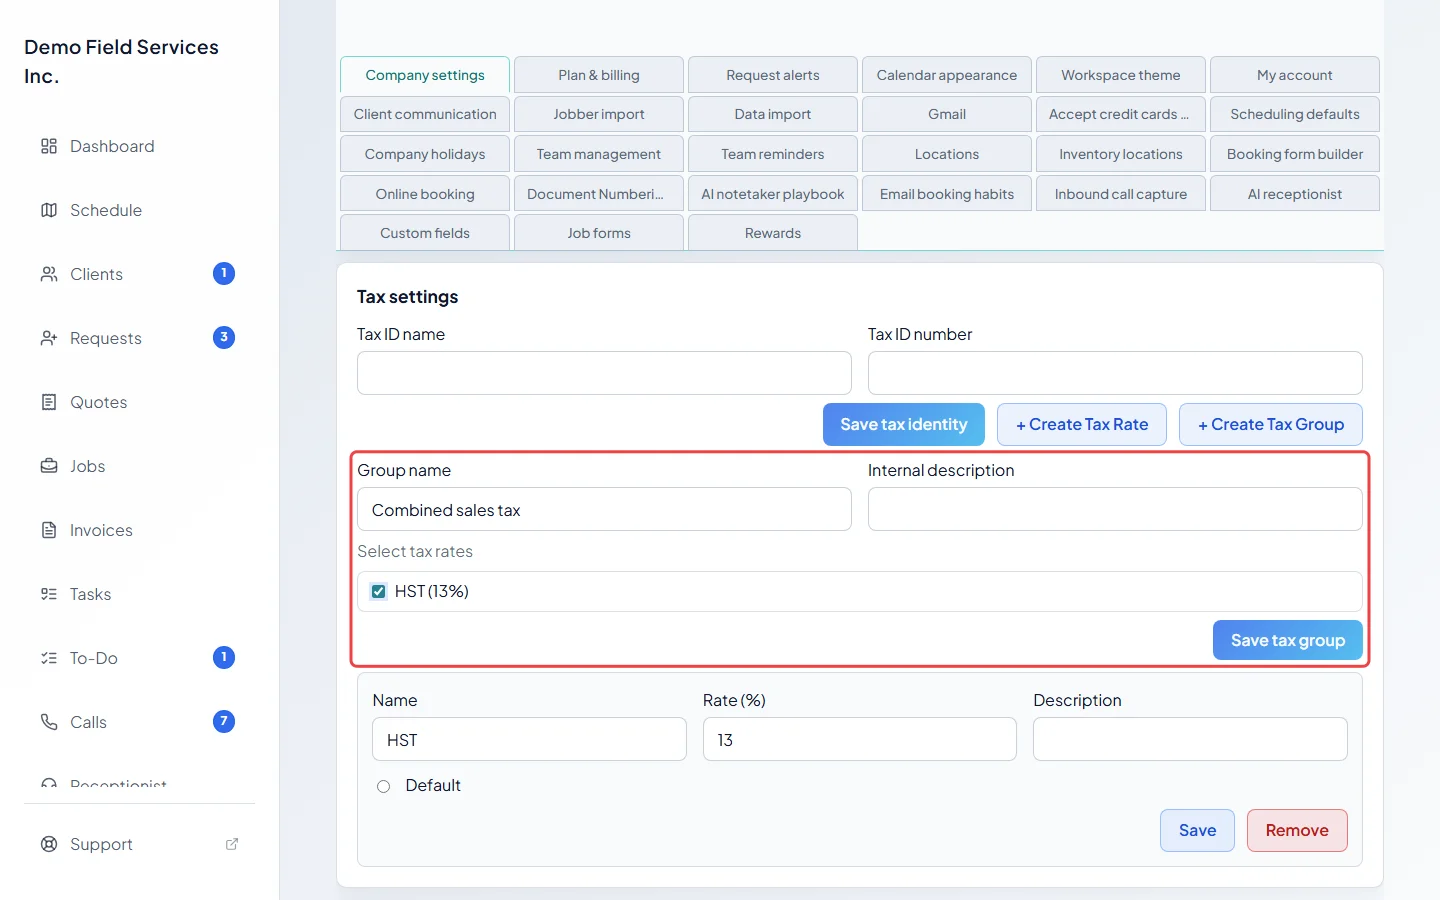Click the tax rate Name field containing HST
Screen dimensions: 1440x900
[529, 739]
